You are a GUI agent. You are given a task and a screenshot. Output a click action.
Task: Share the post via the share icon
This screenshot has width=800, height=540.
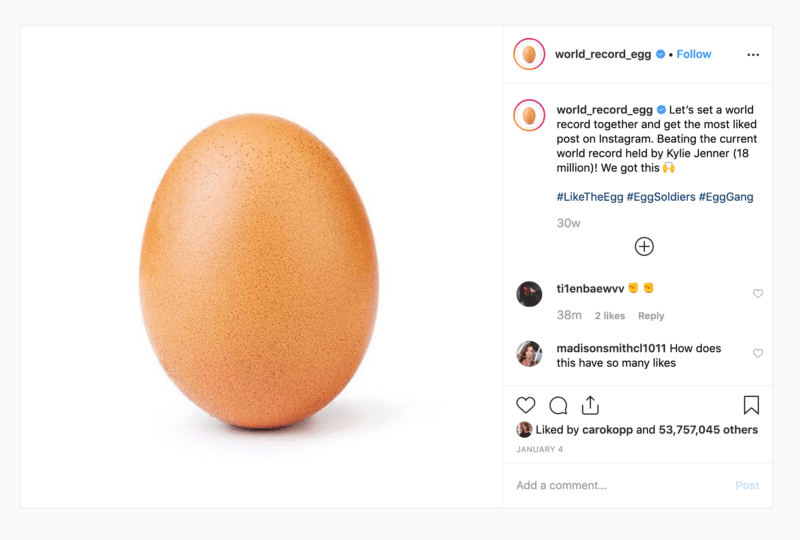click(590, 405)
